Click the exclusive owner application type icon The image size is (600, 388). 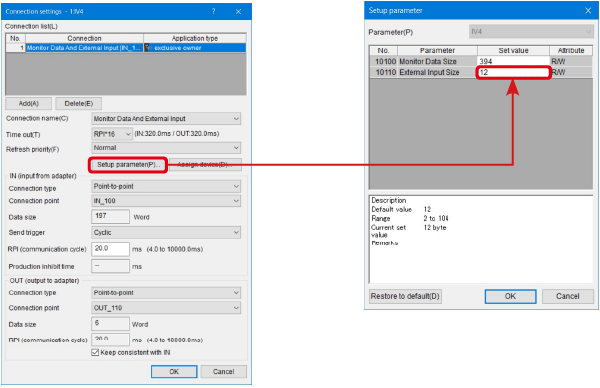[x=148, y=48]
